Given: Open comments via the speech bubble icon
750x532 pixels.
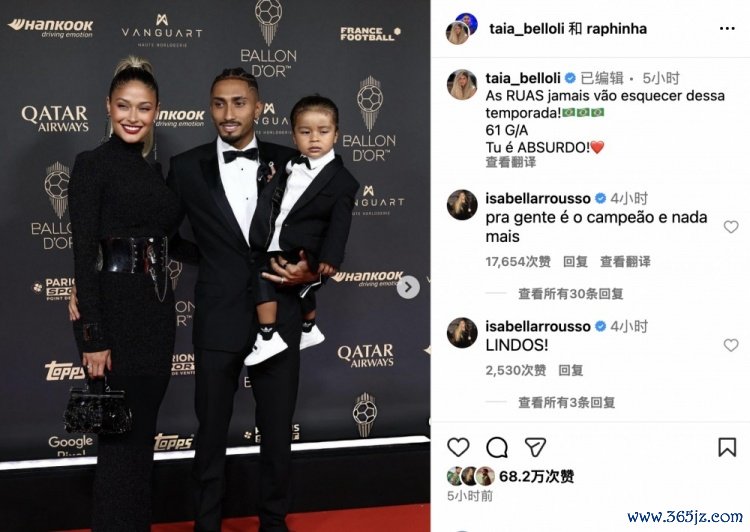Looking at the screenshot, I should [496, 447].
